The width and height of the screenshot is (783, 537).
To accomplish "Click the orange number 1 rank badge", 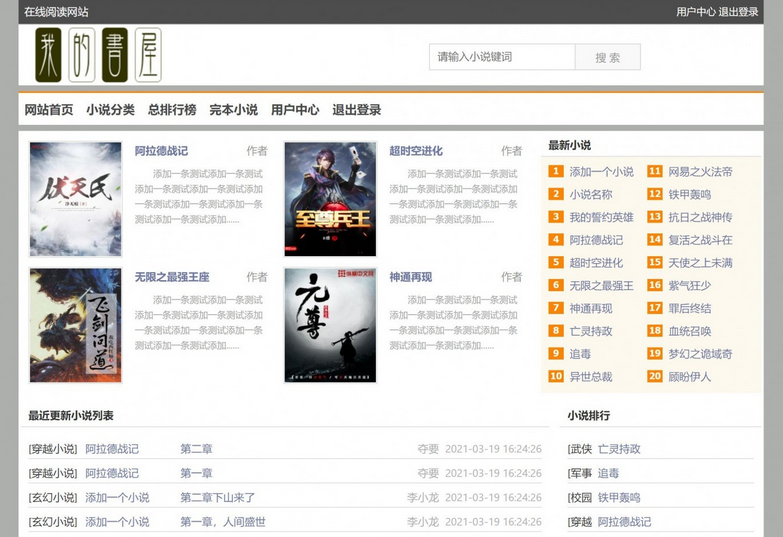I will [x=556, y=171].
